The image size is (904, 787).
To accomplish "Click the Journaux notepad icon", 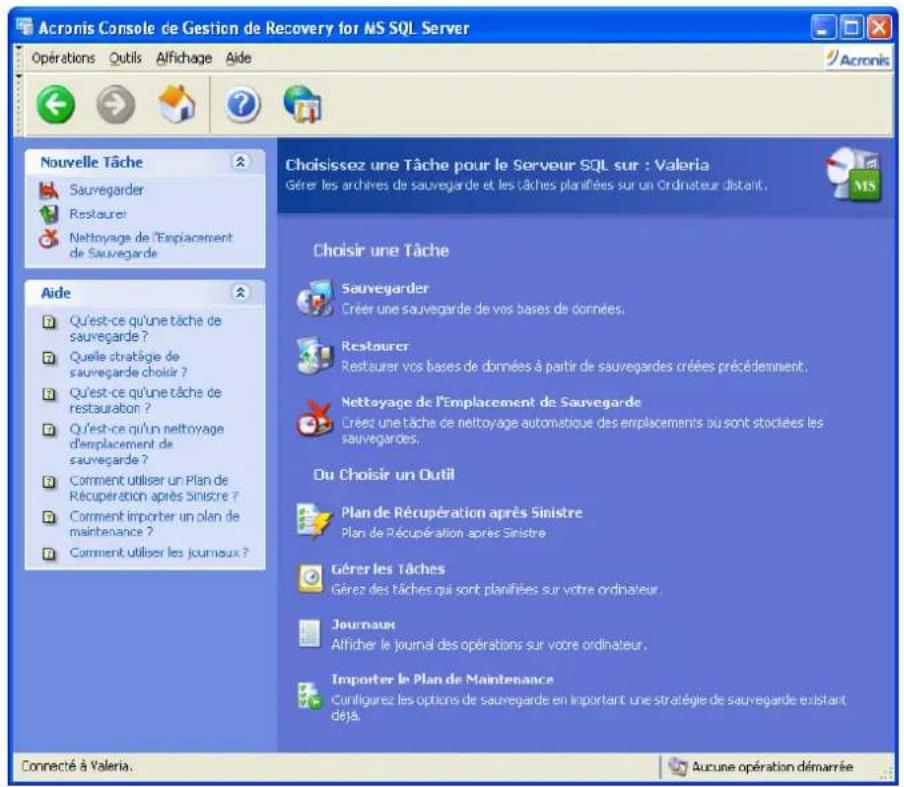I will pyautogui.click(x=310, y=633).
